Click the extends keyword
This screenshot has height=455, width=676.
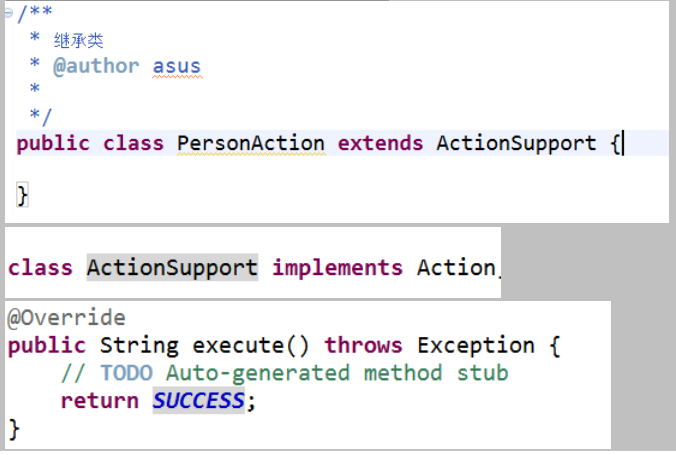[x=381, y=143]
